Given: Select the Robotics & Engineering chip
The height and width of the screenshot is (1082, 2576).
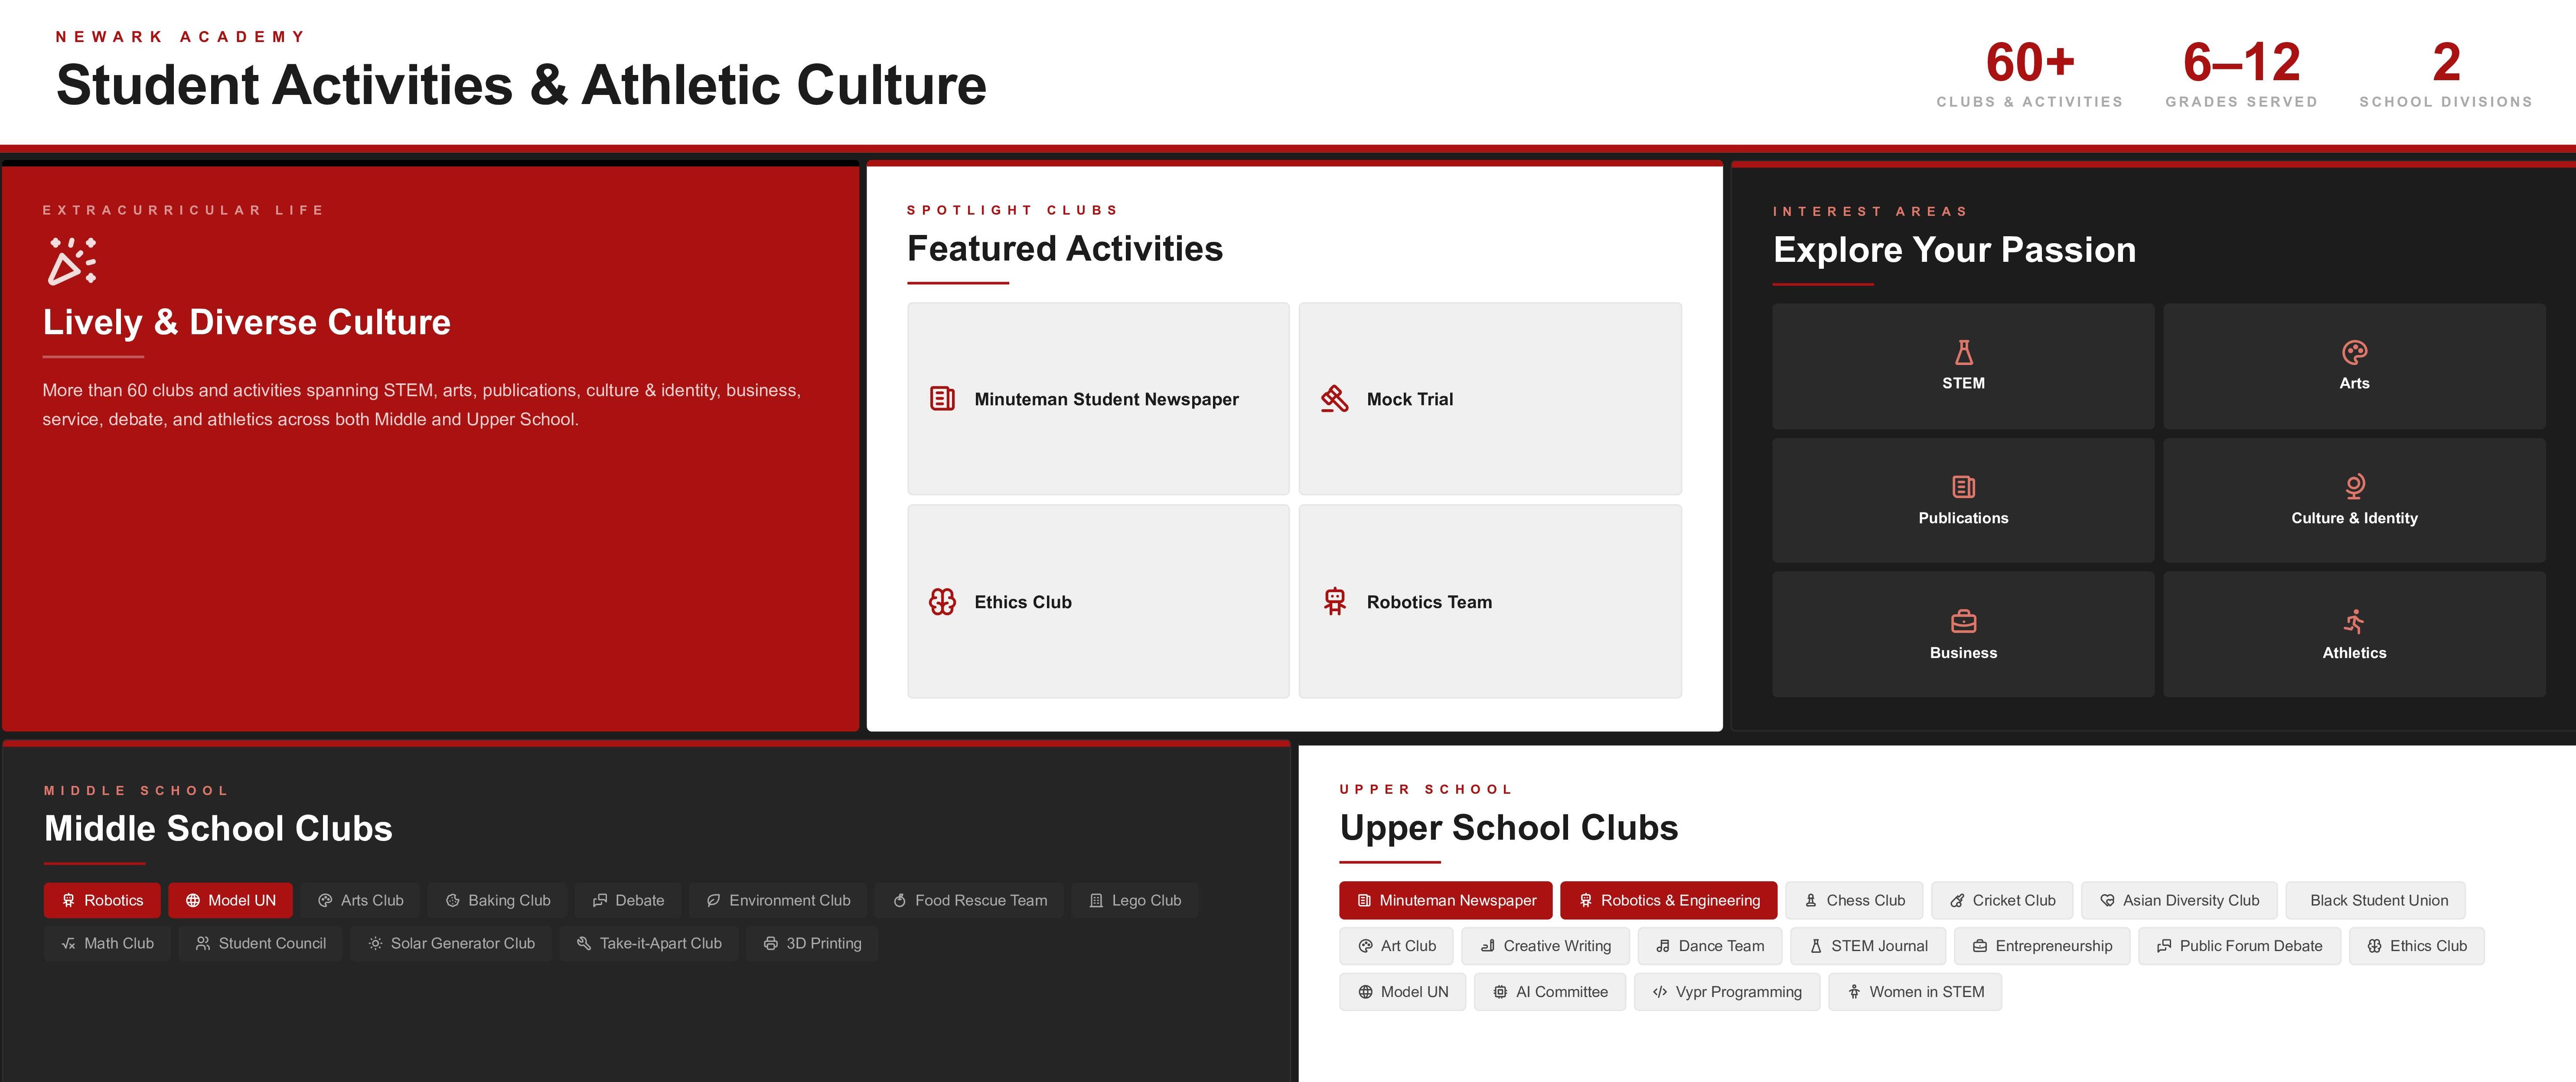Looking at the screenshot, I should (1669, 901).
